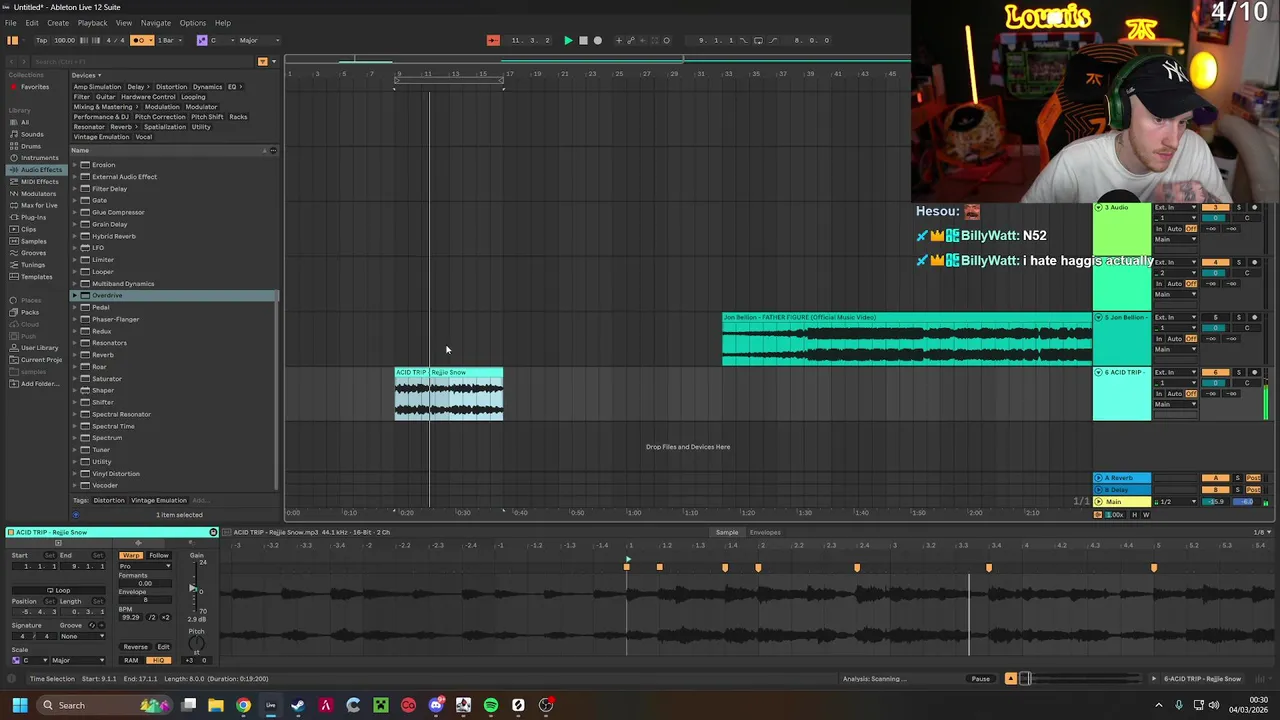The height and width of the screenshot is (720, 1280).
Task: Toggle the RAM mode button
Action: pos(131,660)
